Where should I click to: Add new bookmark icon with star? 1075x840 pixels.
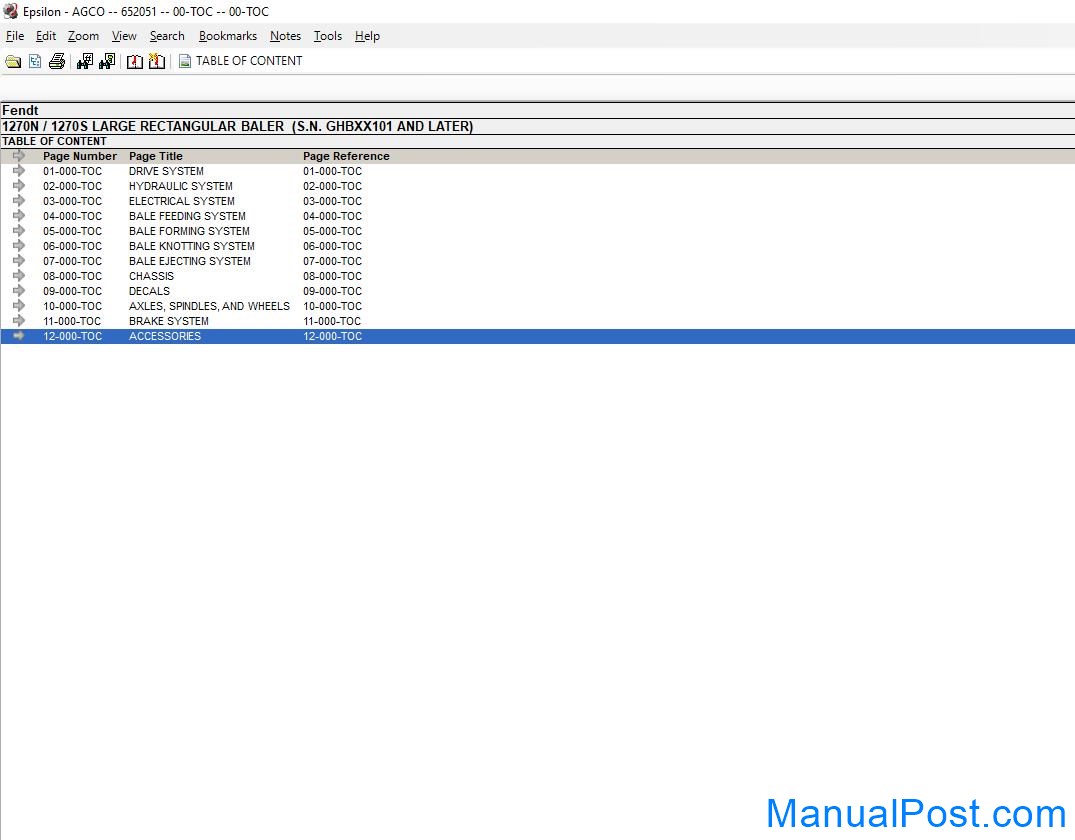157,62
